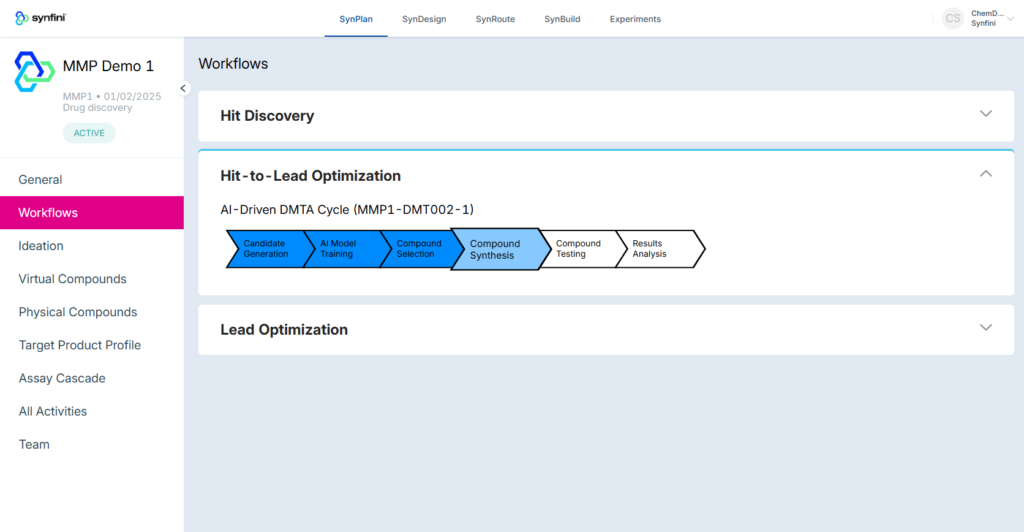Click the Hit-to-Lead Optimization heading
The height and width of the screenshot is (532, 1024).
310,176
